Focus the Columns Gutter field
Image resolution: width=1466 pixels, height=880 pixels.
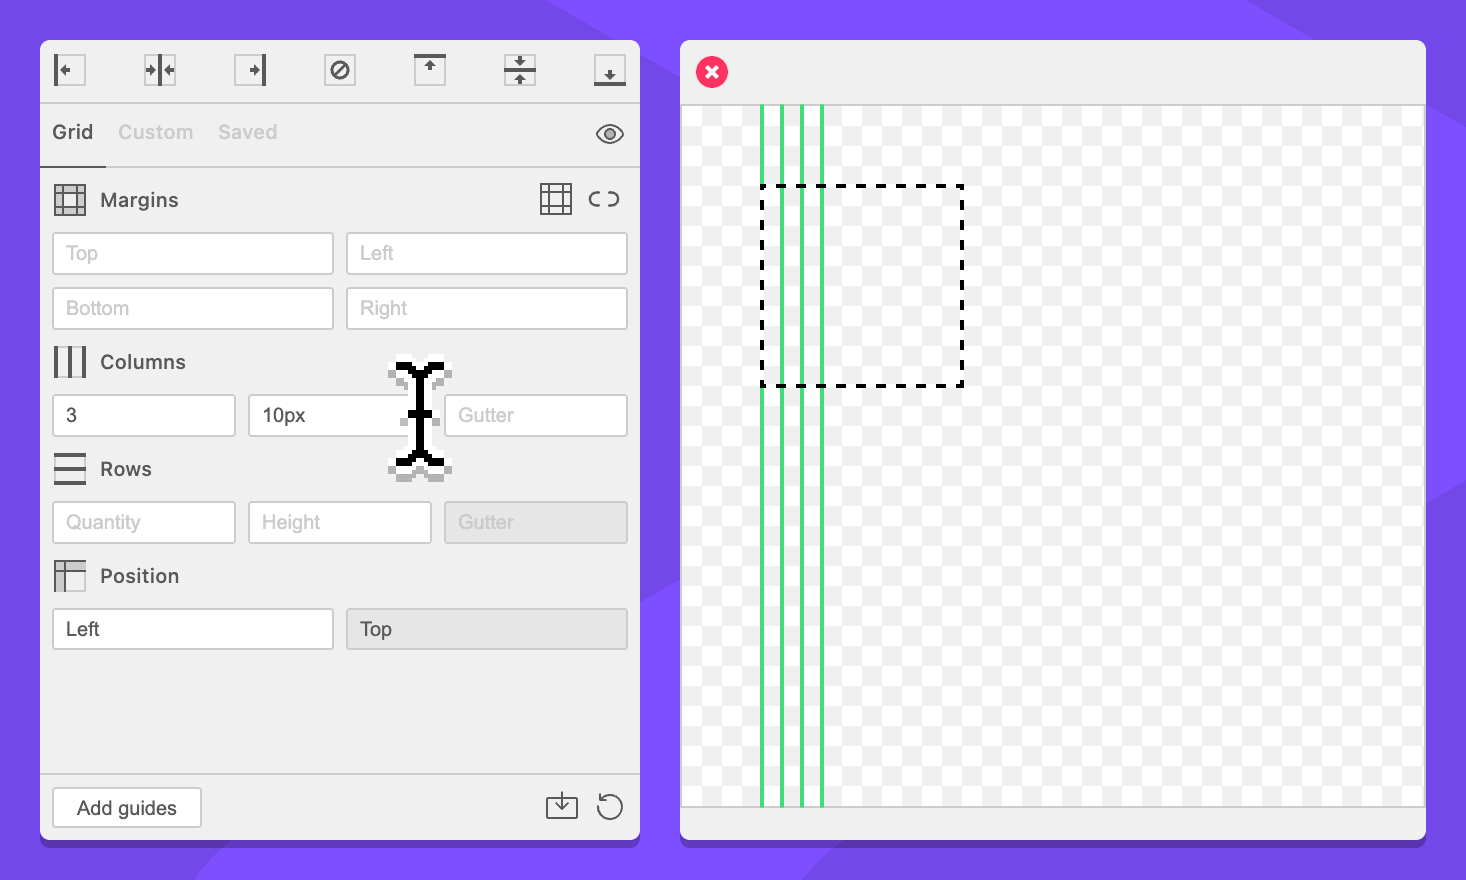point(536,416)
